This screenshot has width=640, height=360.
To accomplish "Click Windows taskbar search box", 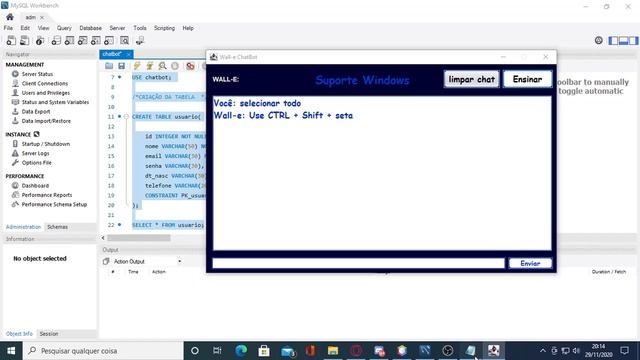I will [x=103, y=351].
